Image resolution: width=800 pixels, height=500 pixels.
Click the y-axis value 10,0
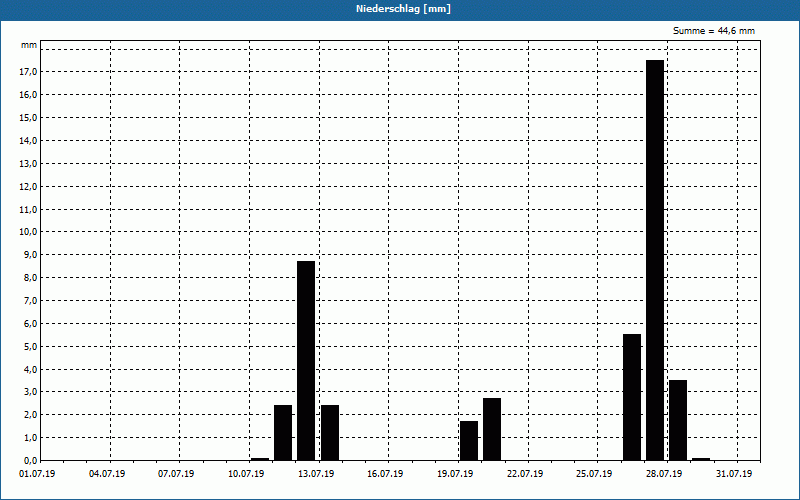tap(28, 232)
